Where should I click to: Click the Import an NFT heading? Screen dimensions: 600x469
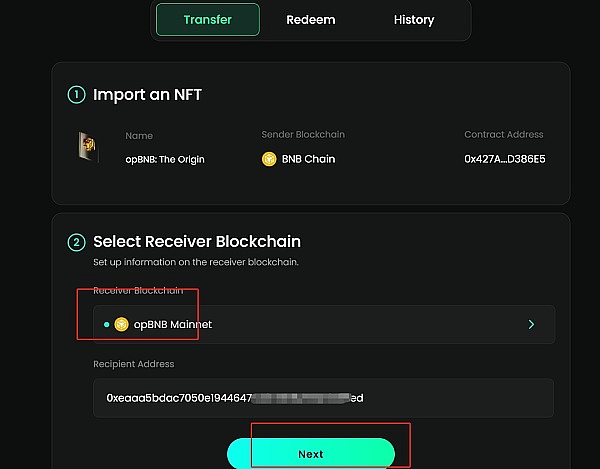[x=147, y=95]
